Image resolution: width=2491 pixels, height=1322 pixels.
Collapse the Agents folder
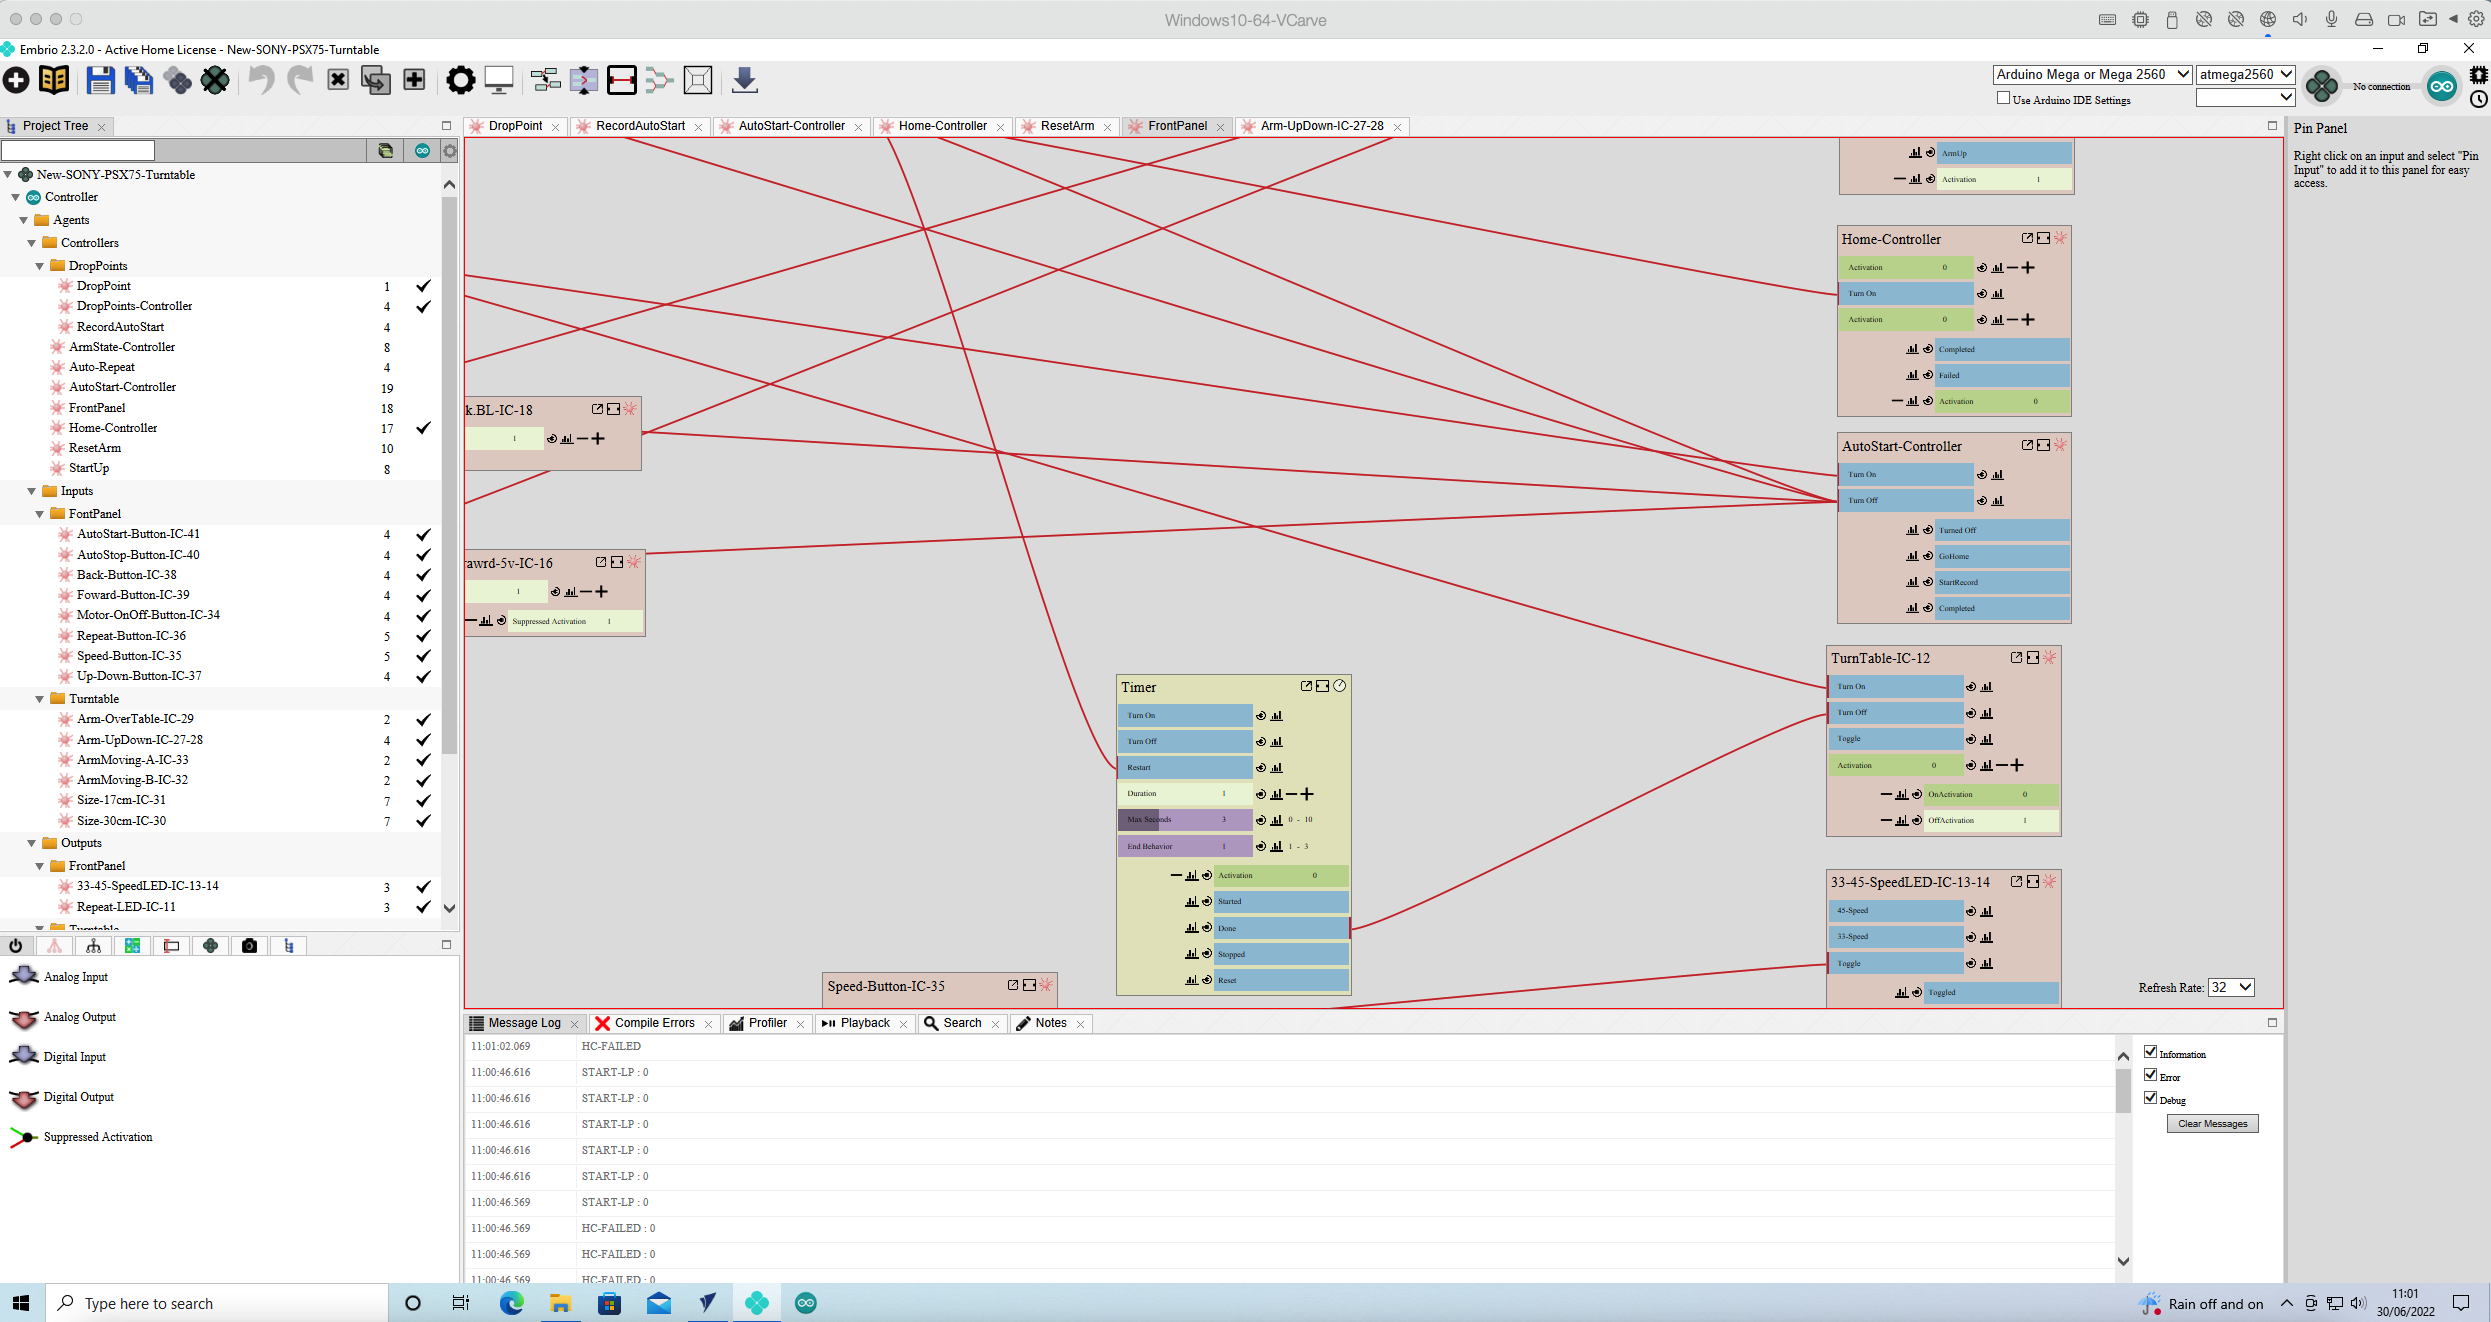(24, 220)
